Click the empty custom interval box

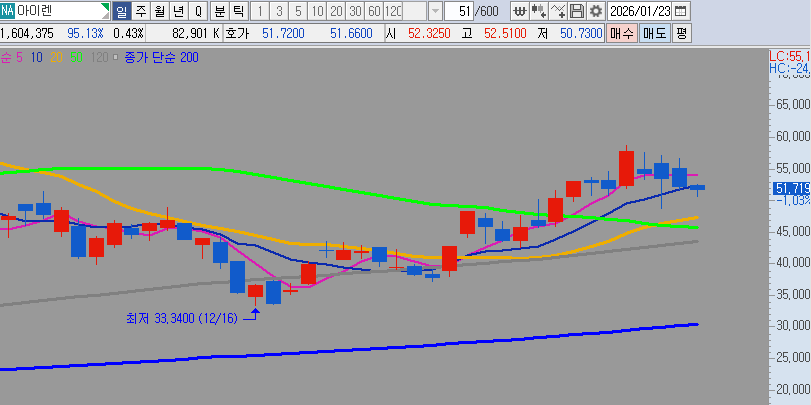pyautogui.click(x=415, y=10)
